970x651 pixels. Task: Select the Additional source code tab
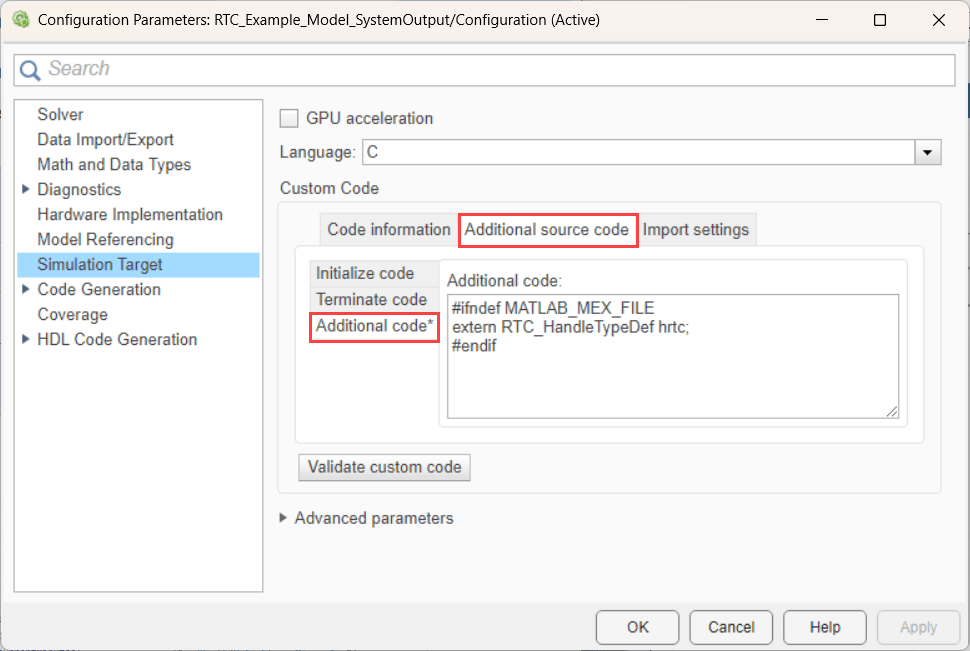[x=547, y=229]
